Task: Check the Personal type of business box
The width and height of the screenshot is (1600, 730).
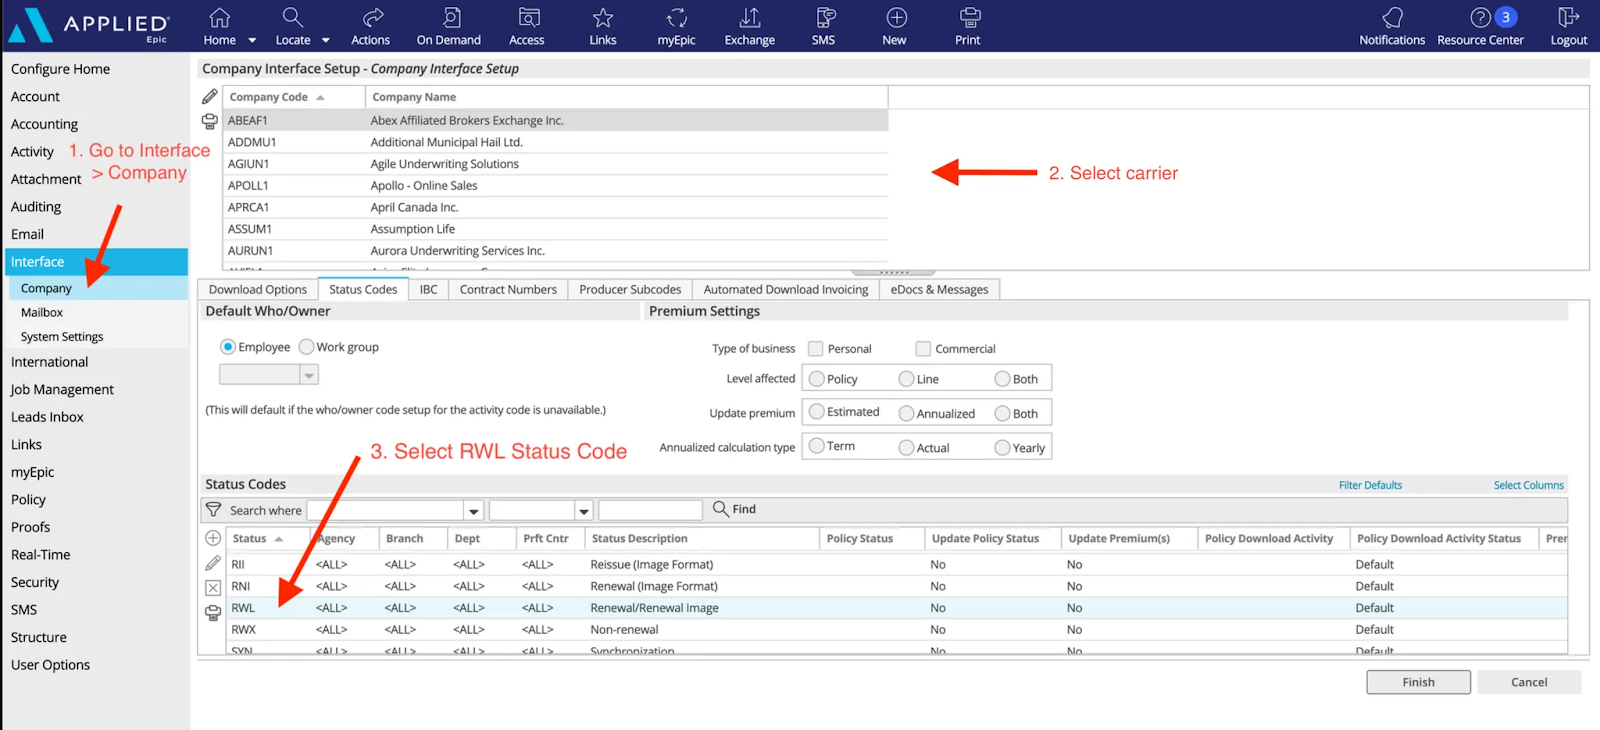Action: tap(816, 349)
